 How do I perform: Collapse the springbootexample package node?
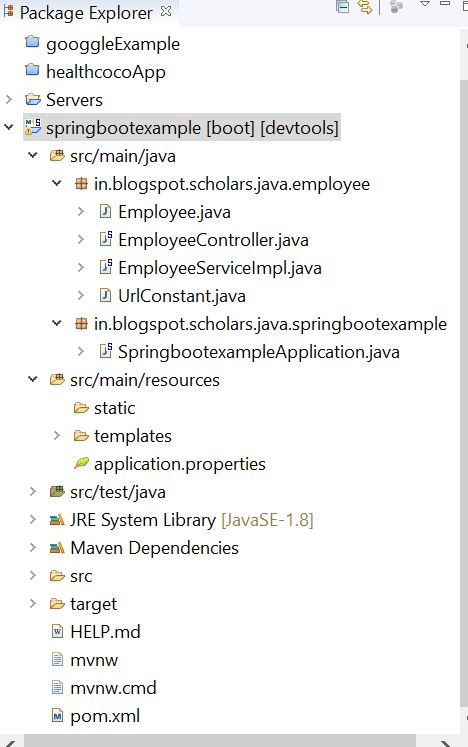[x=56, y=323]
